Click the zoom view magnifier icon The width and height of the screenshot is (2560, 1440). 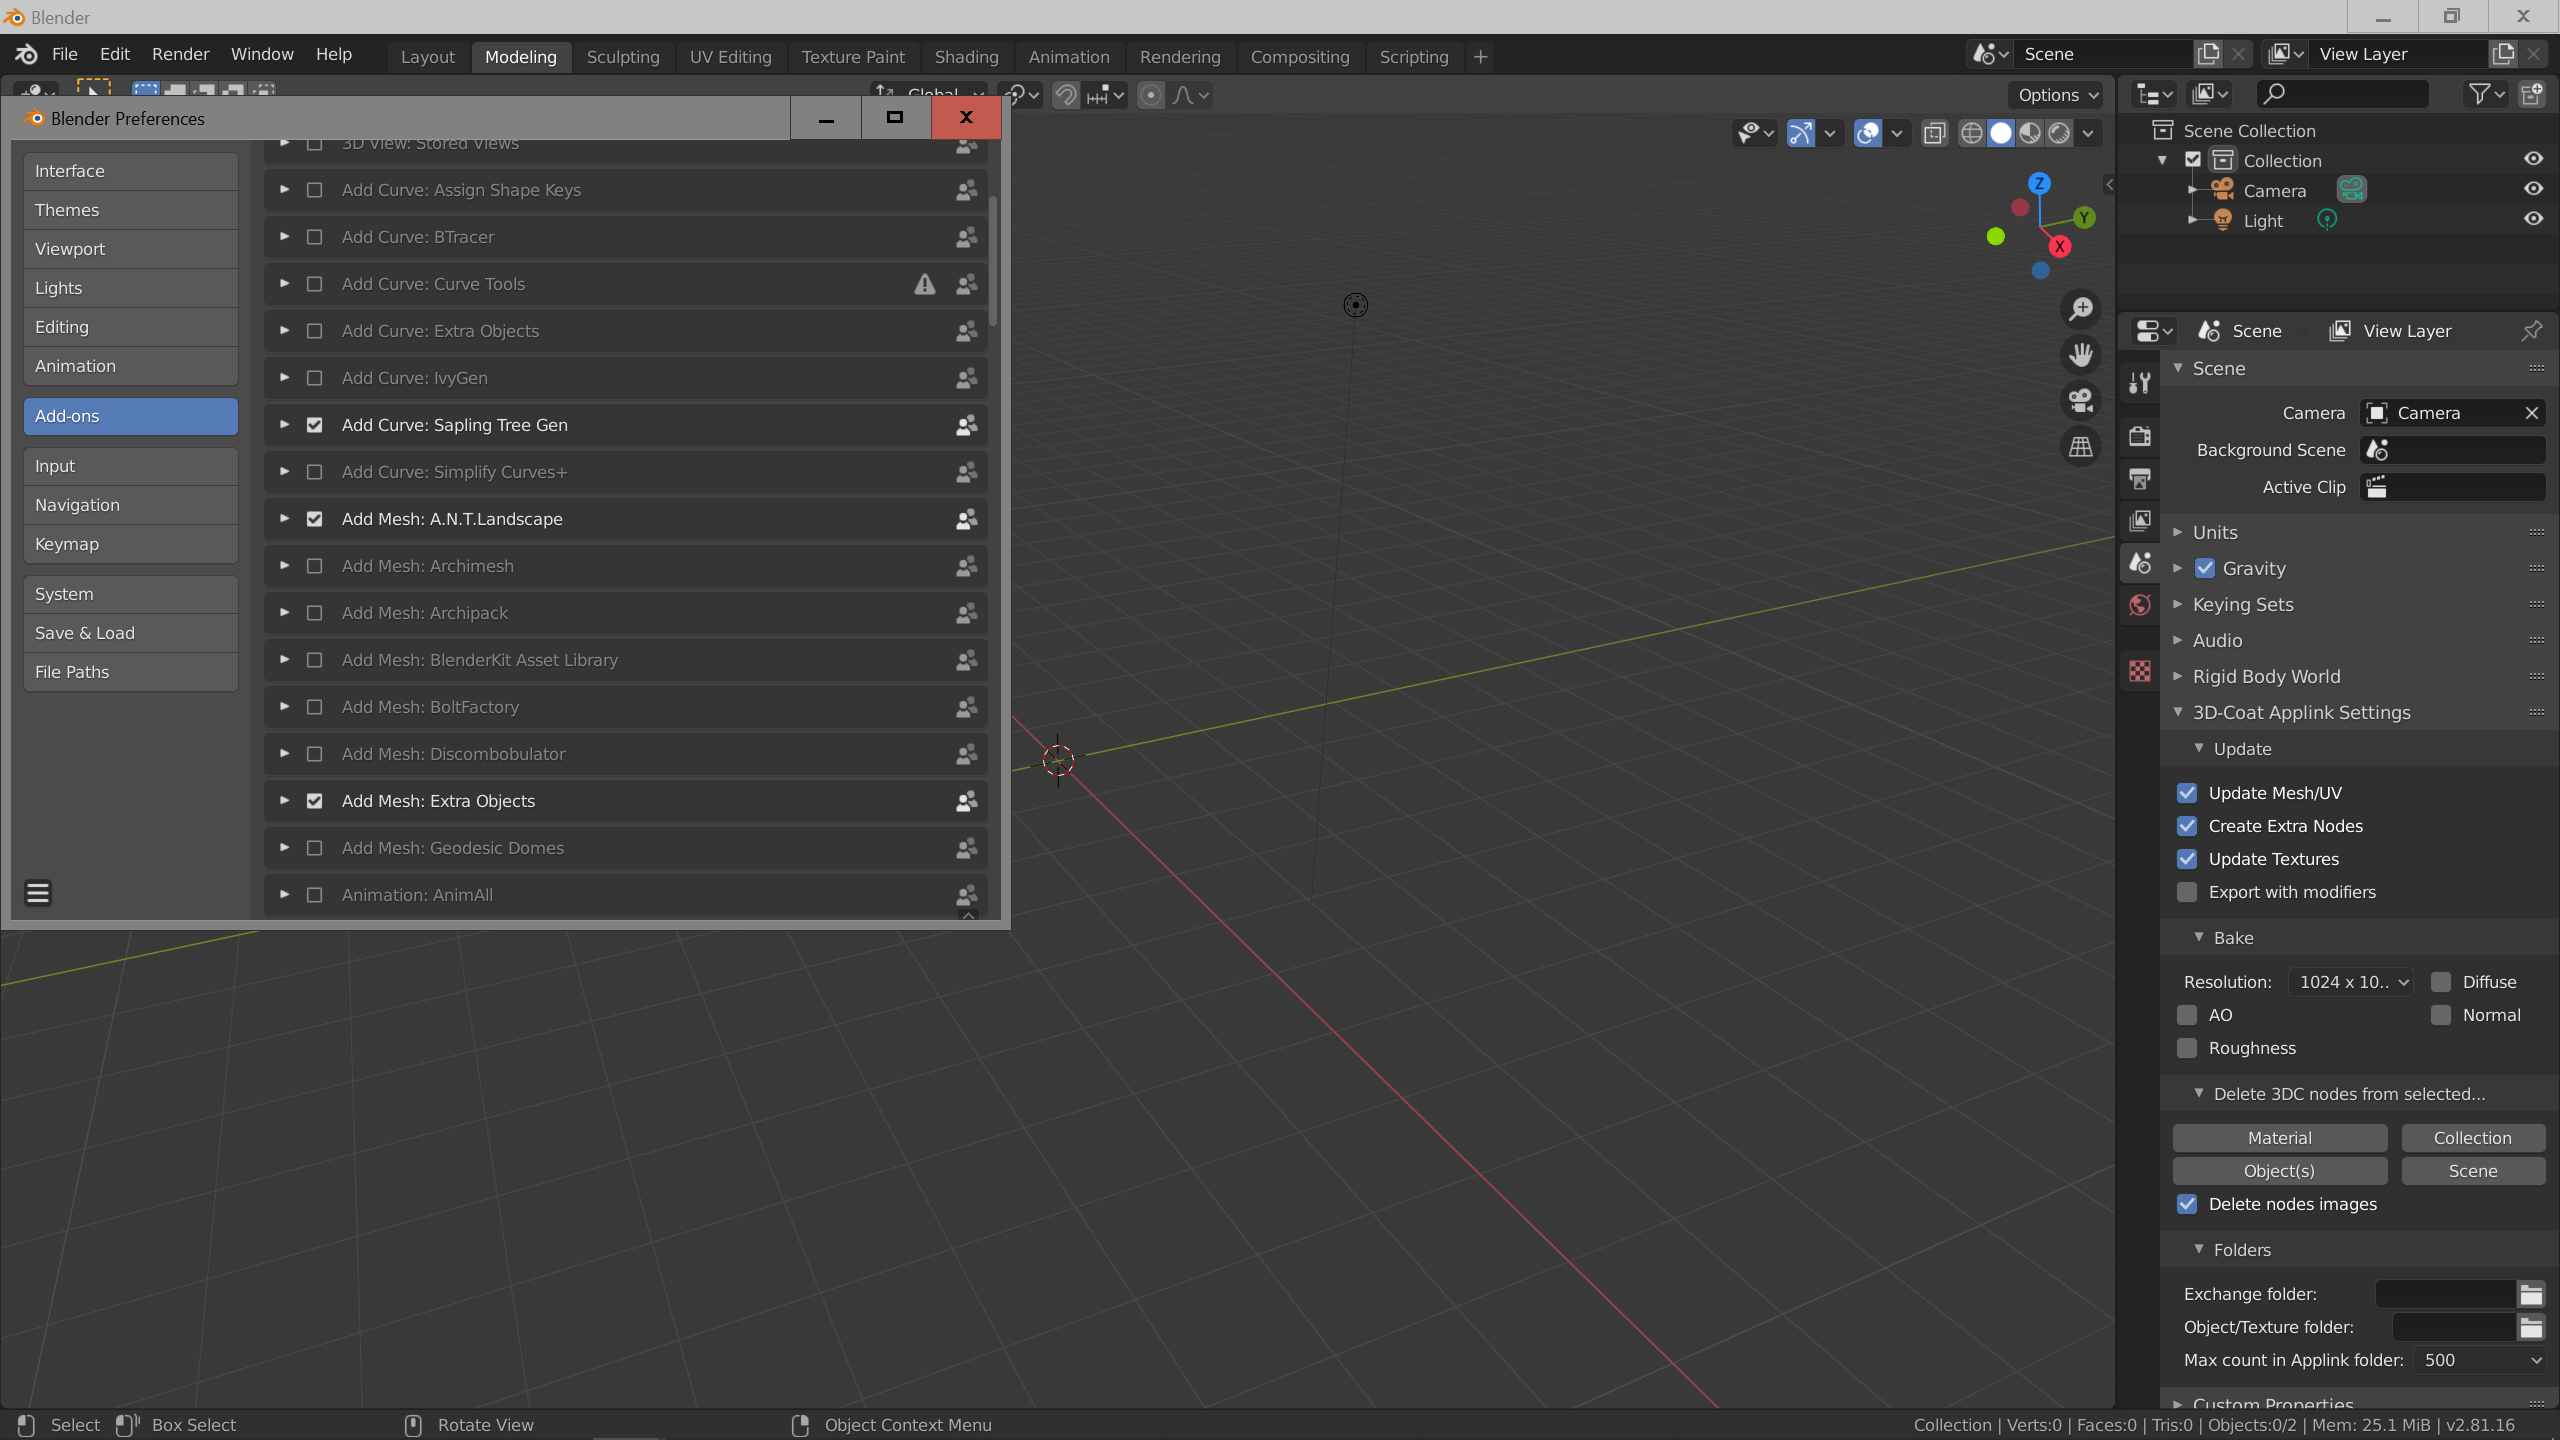click(x=2081, y=309)
